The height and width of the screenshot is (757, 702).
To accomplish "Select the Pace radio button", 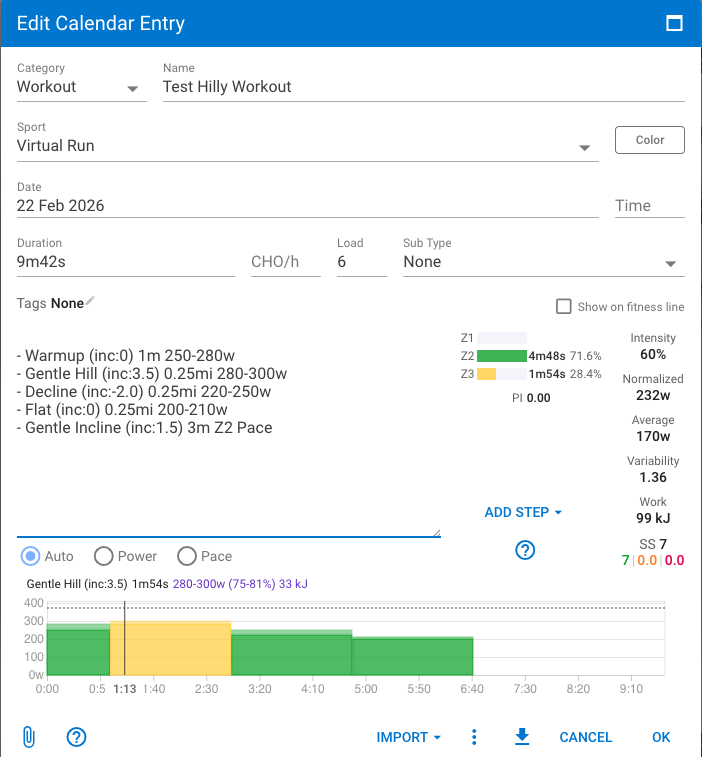I will 186,556.
